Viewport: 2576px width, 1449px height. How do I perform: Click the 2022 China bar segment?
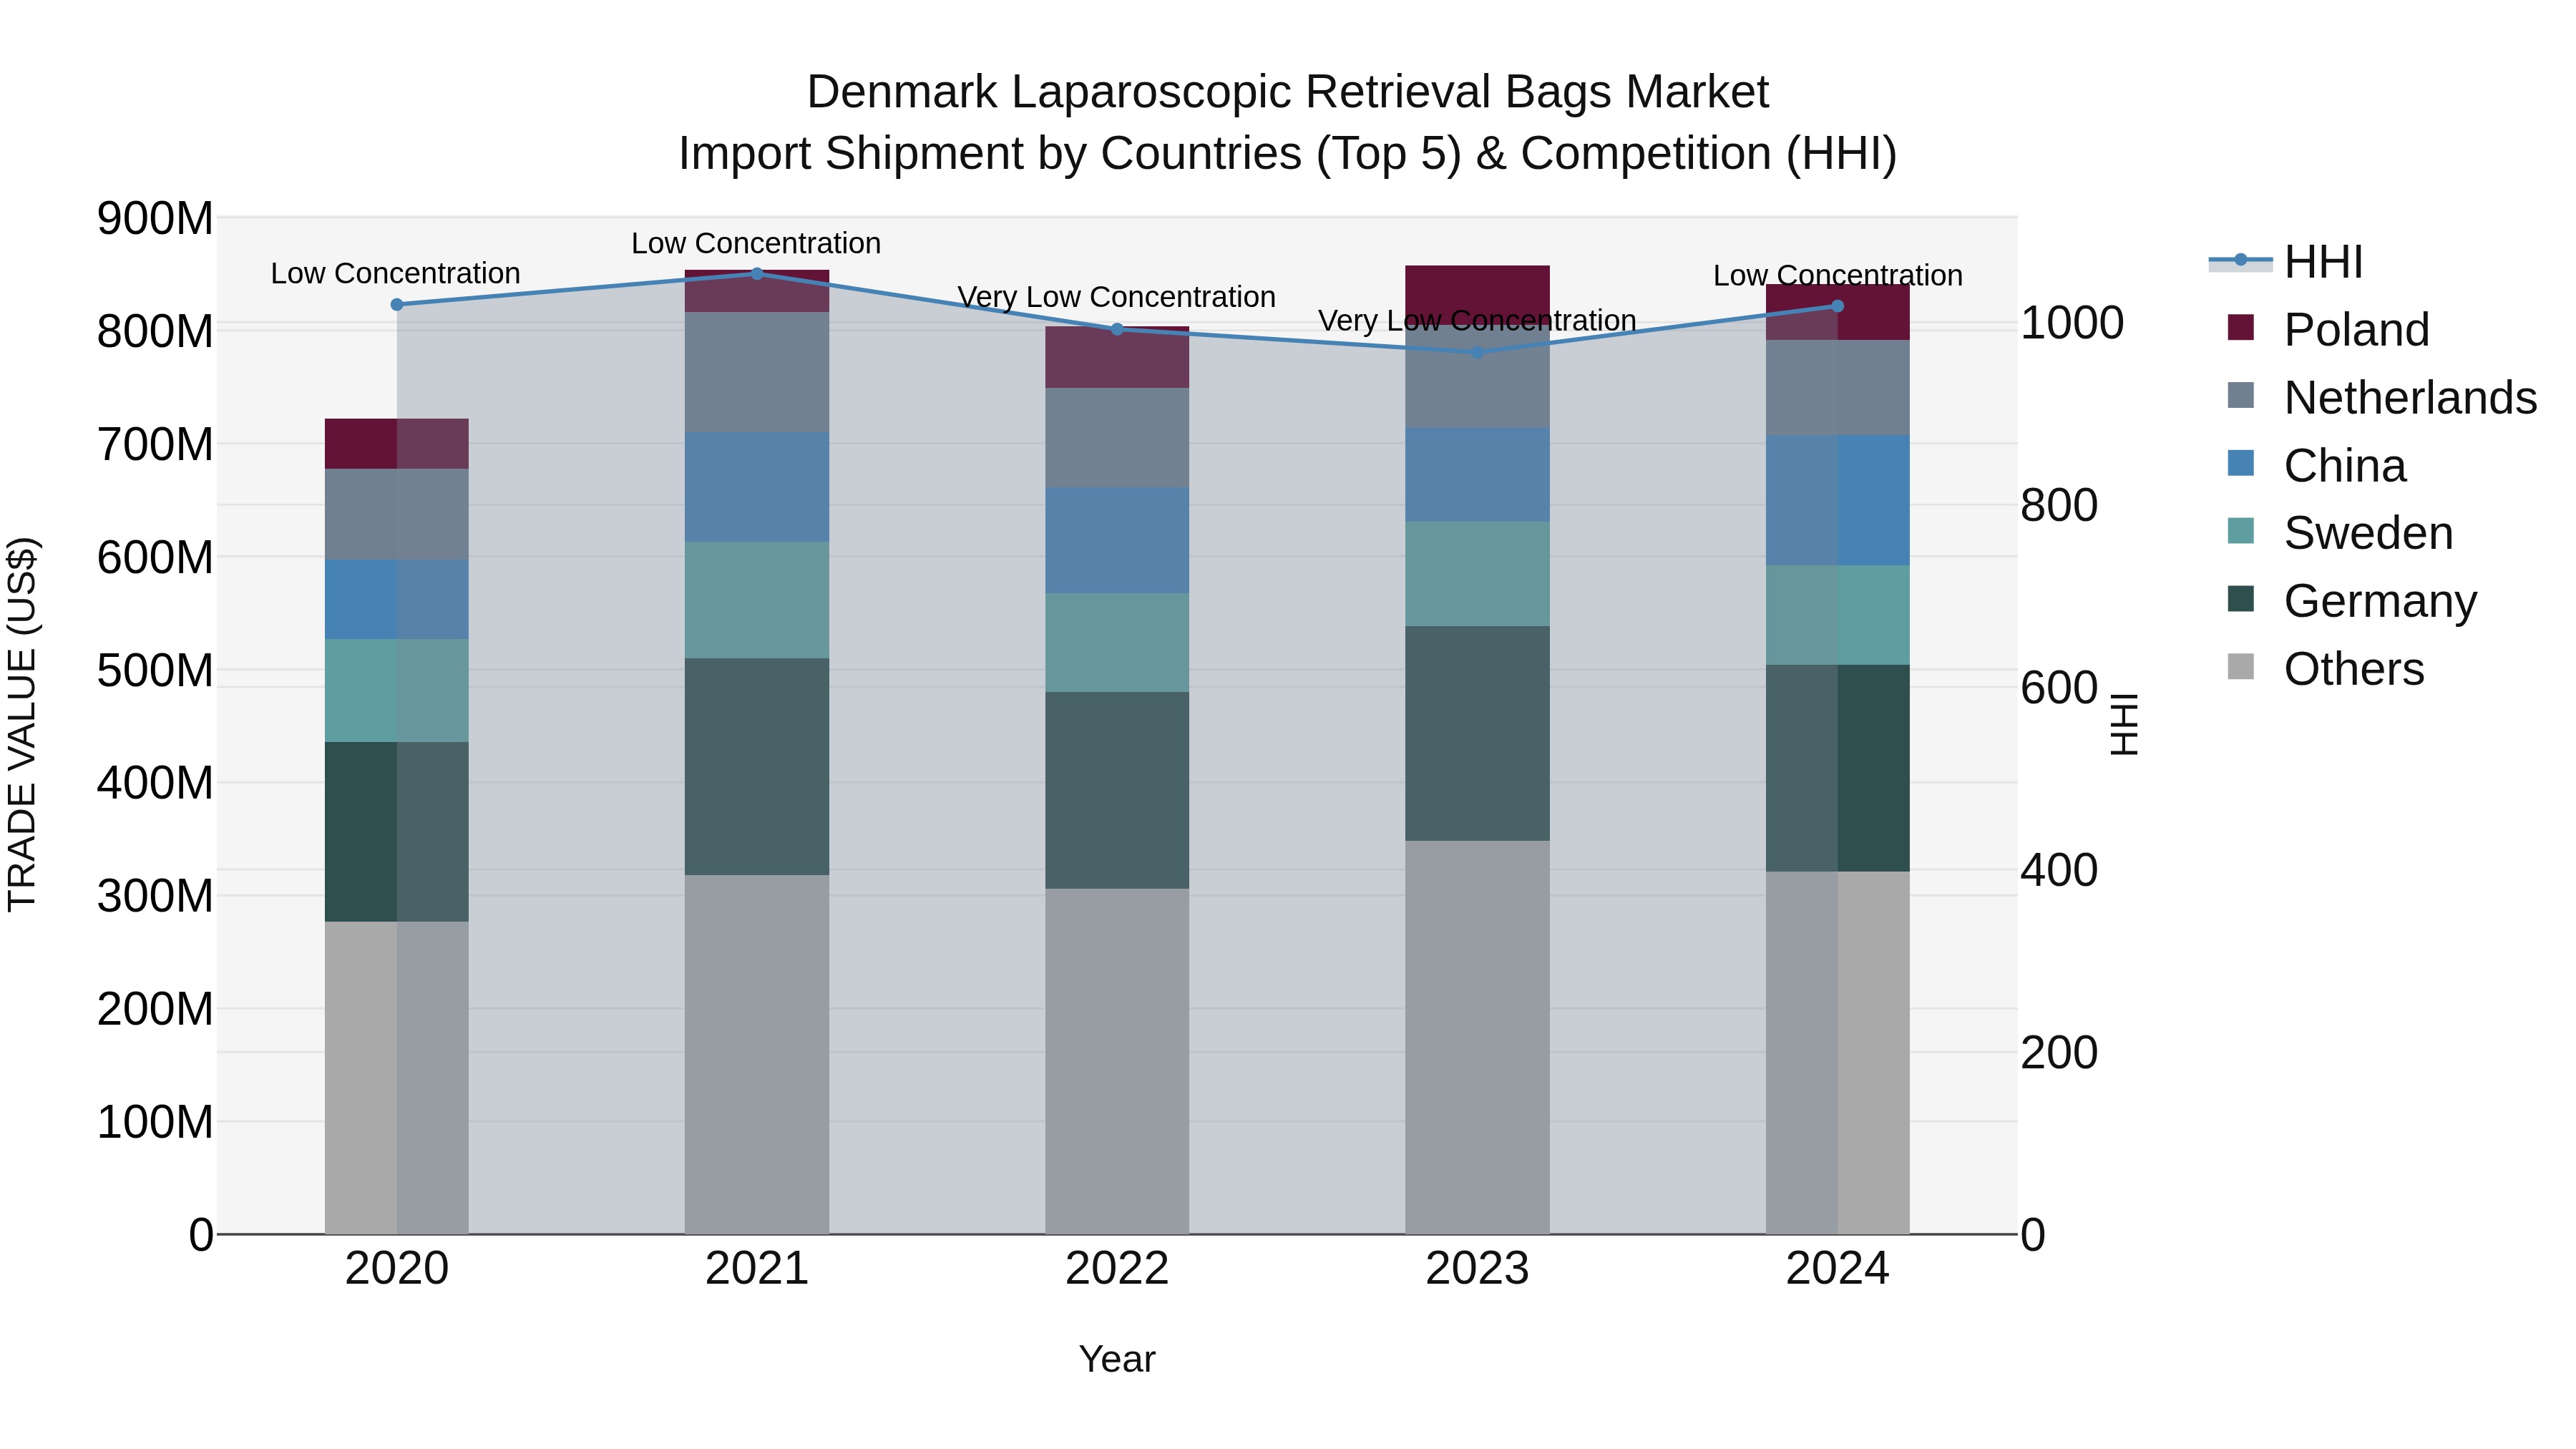click(x=1117, y=541)
